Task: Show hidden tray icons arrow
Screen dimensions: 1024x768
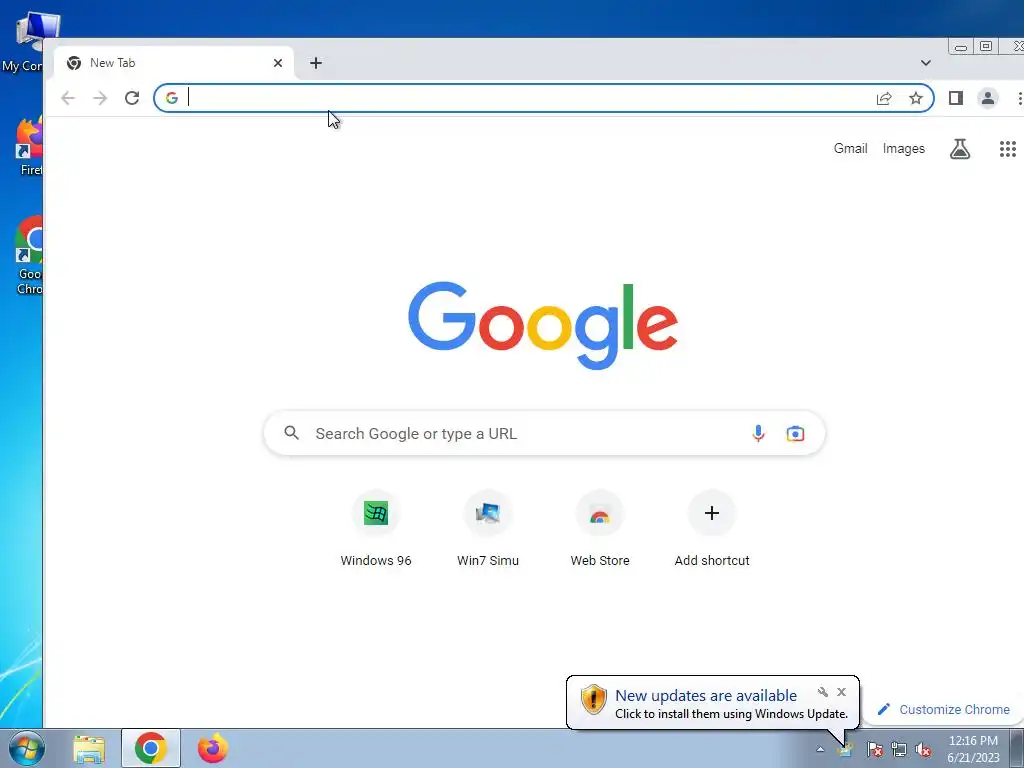Action: coord(820,749)
